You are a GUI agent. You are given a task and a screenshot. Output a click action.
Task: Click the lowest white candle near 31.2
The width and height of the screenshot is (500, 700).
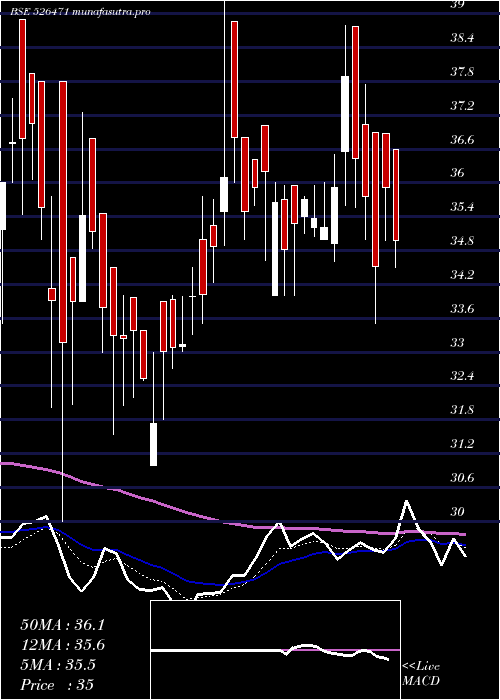coord(153,444)
